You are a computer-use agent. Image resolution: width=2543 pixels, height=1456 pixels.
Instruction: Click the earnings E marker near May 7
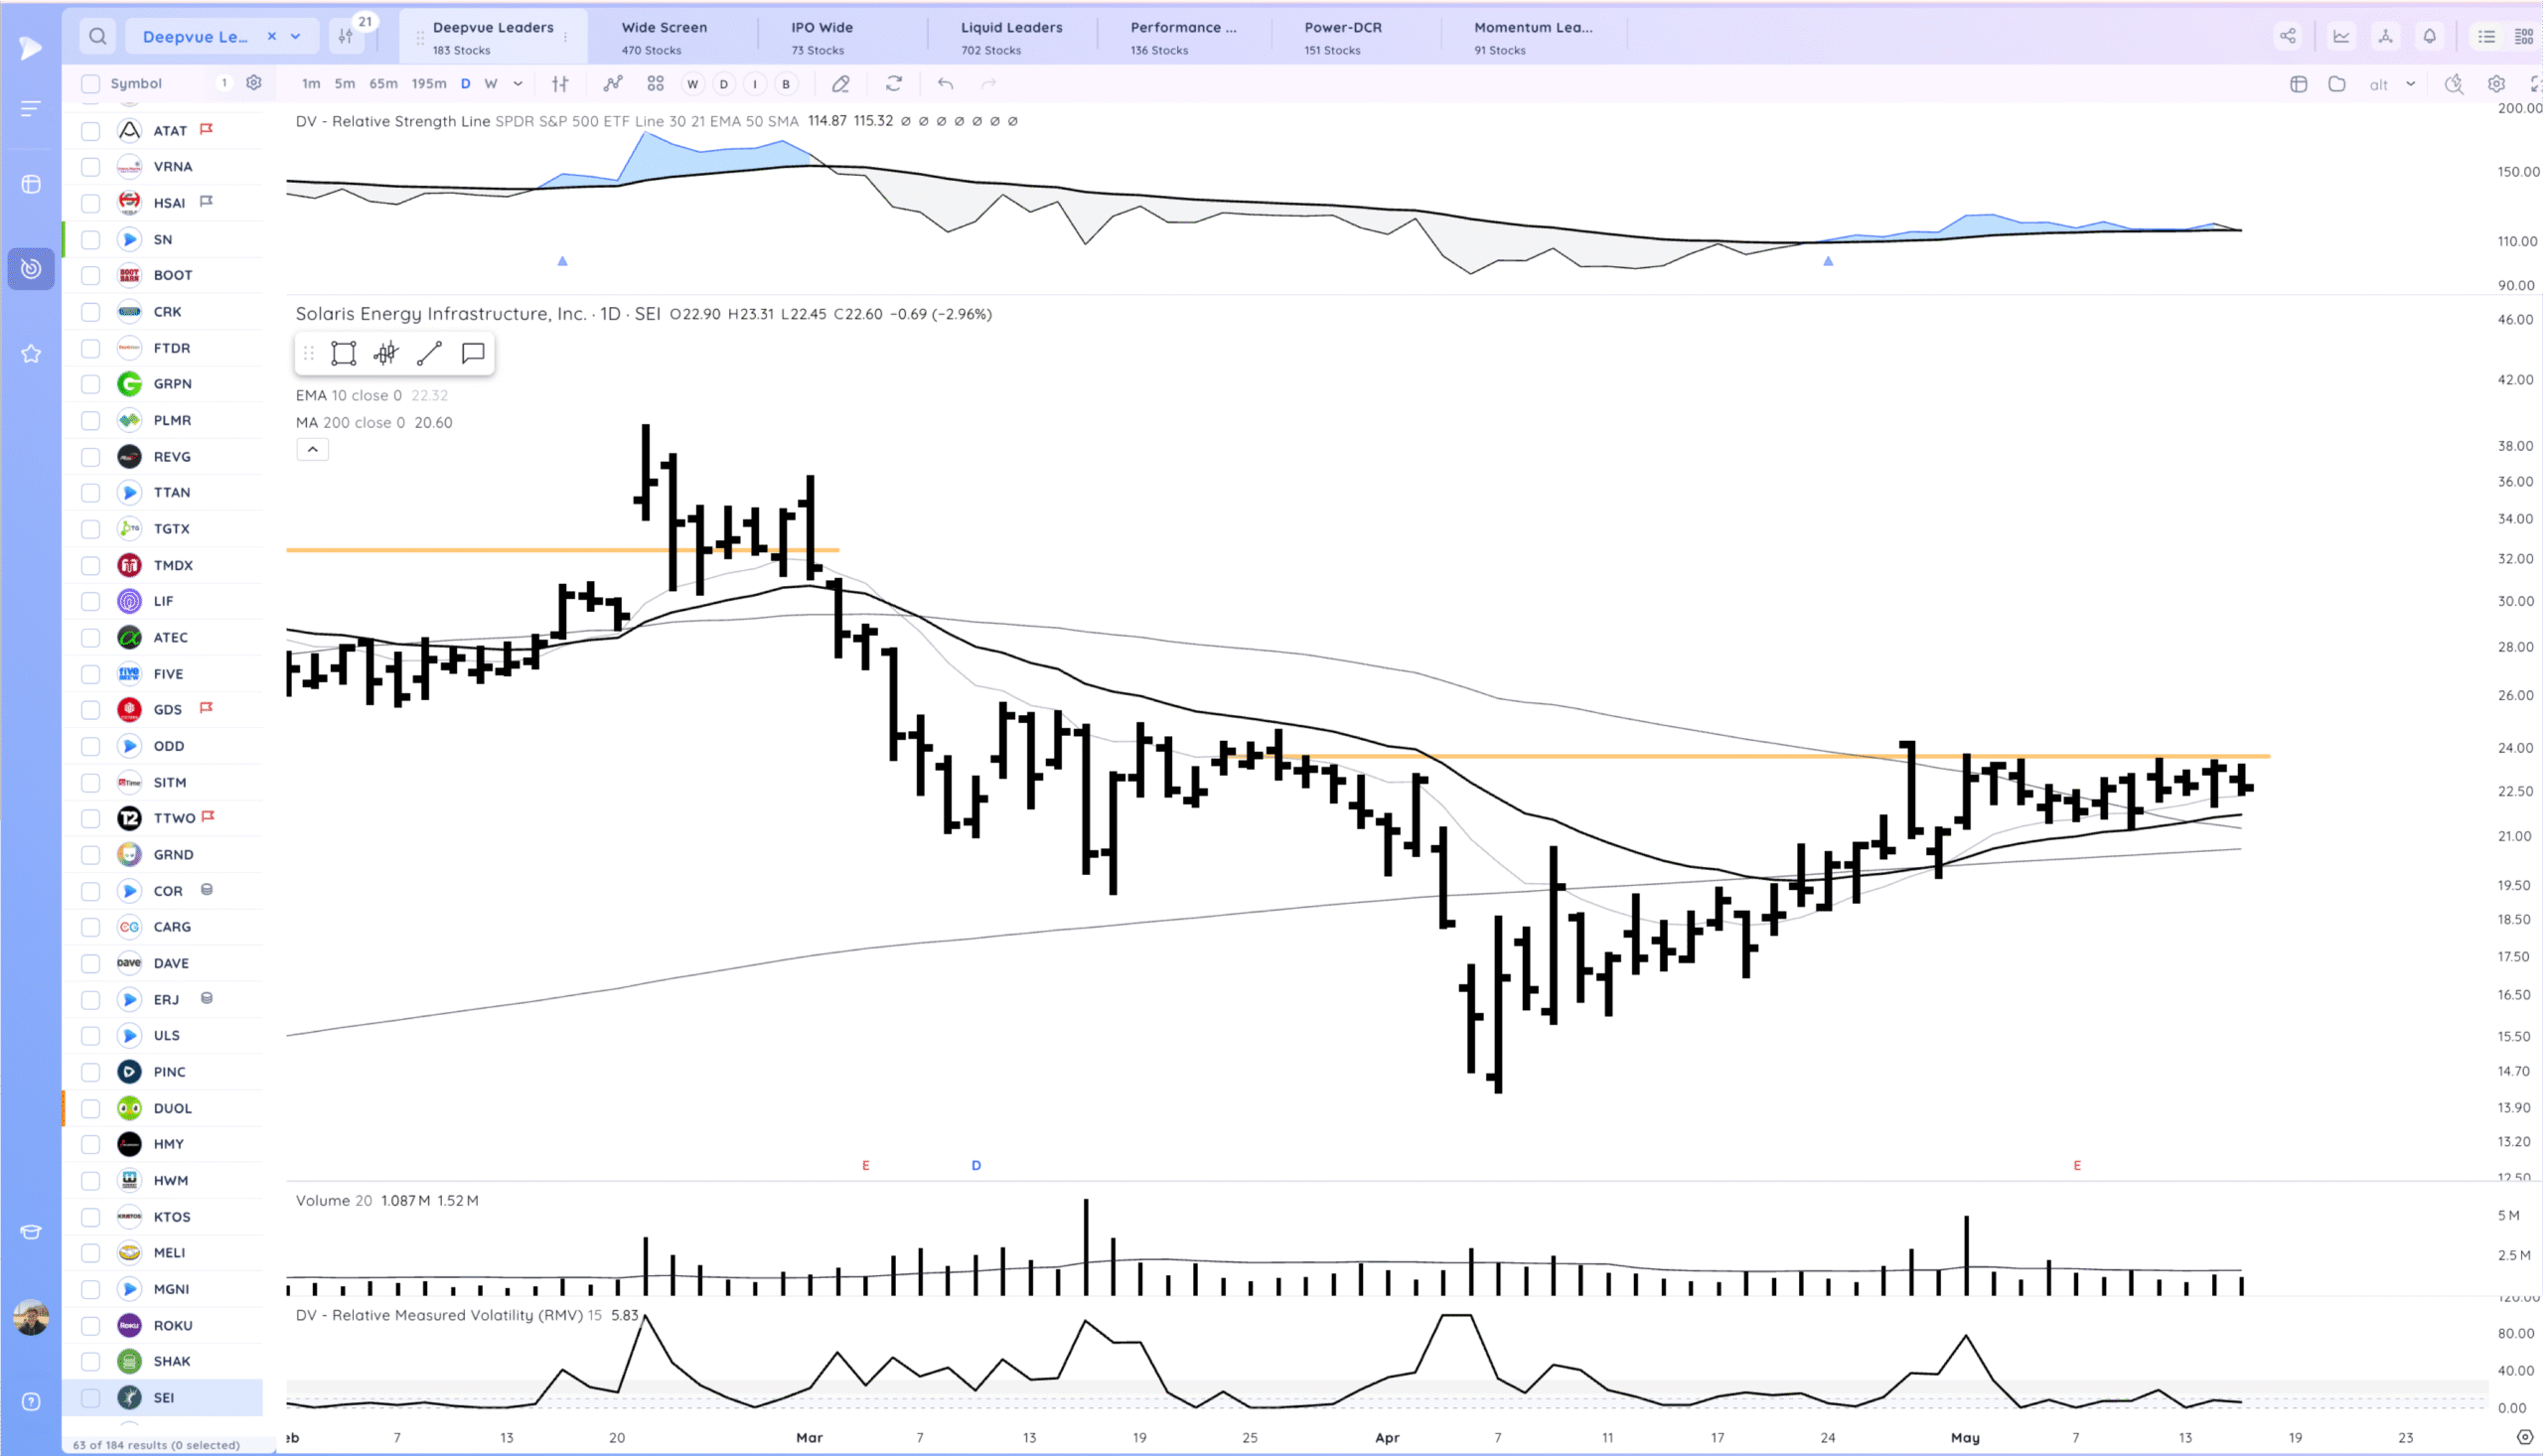(x=2077, y=1165)
